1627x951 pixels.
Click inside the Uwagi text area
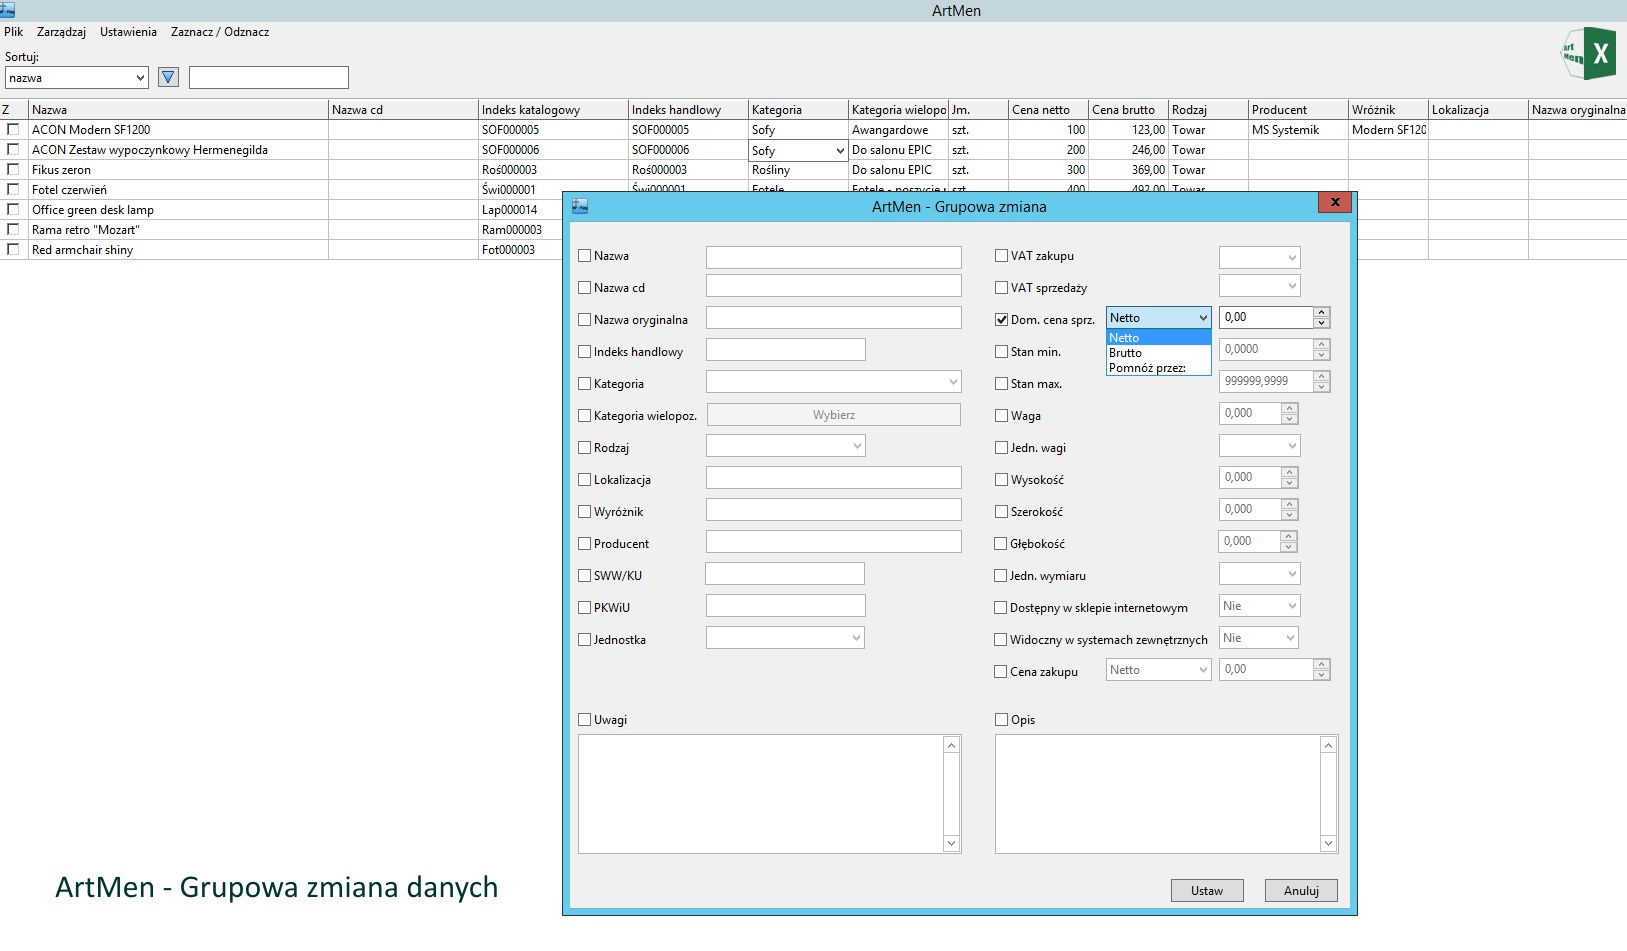pyautogui.click(x=761, y=794)
